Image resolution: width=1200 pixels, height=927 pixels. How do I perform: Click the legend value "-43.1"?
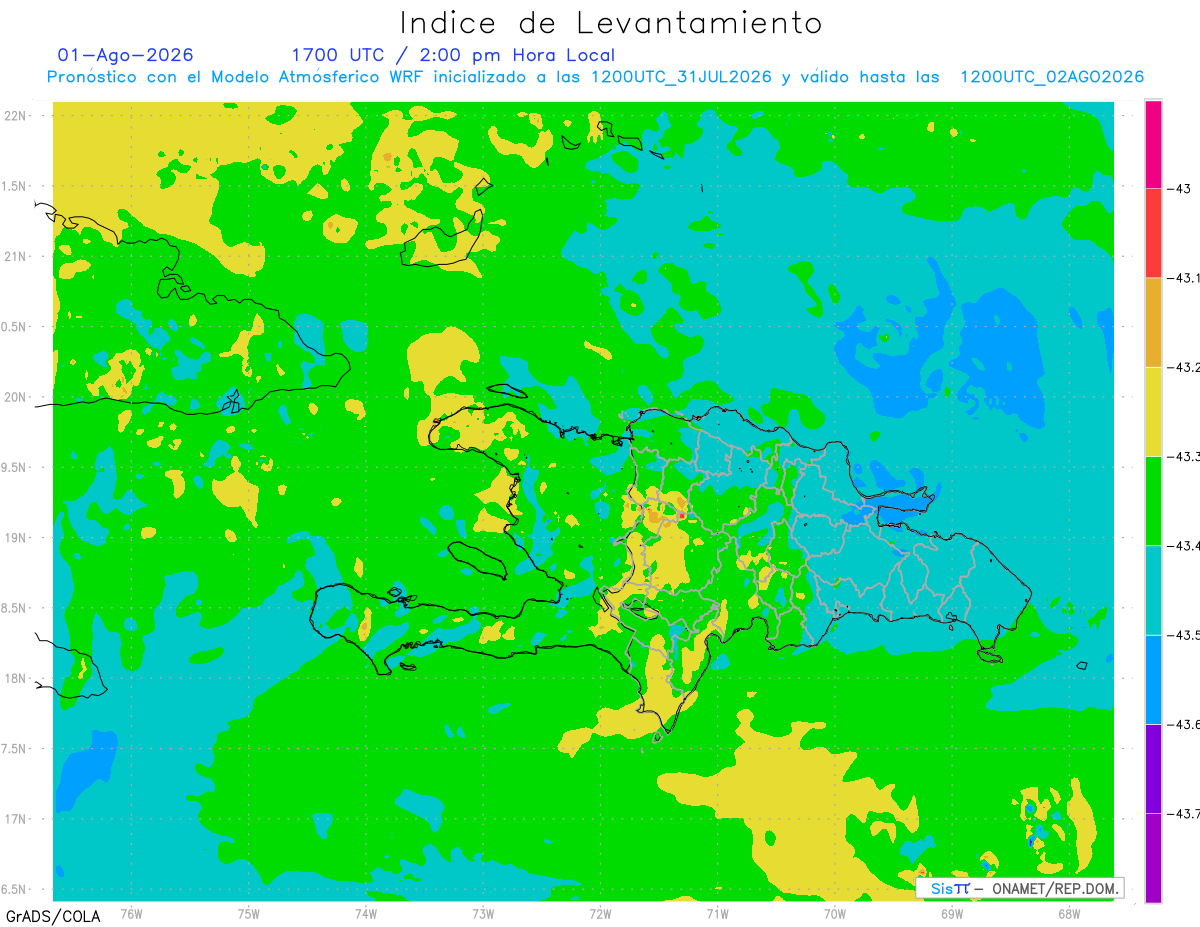click(1183, 278)
